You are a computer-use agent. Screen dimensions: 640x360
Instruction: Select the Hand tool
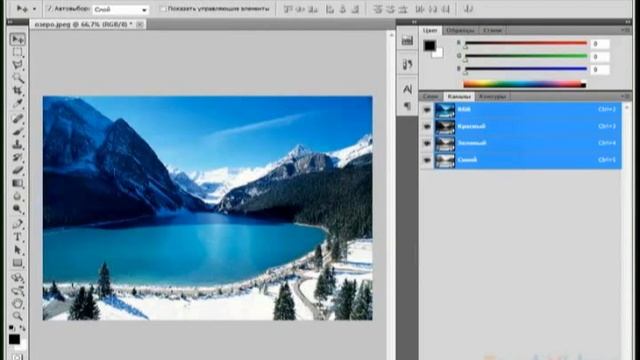click(18, 304)
